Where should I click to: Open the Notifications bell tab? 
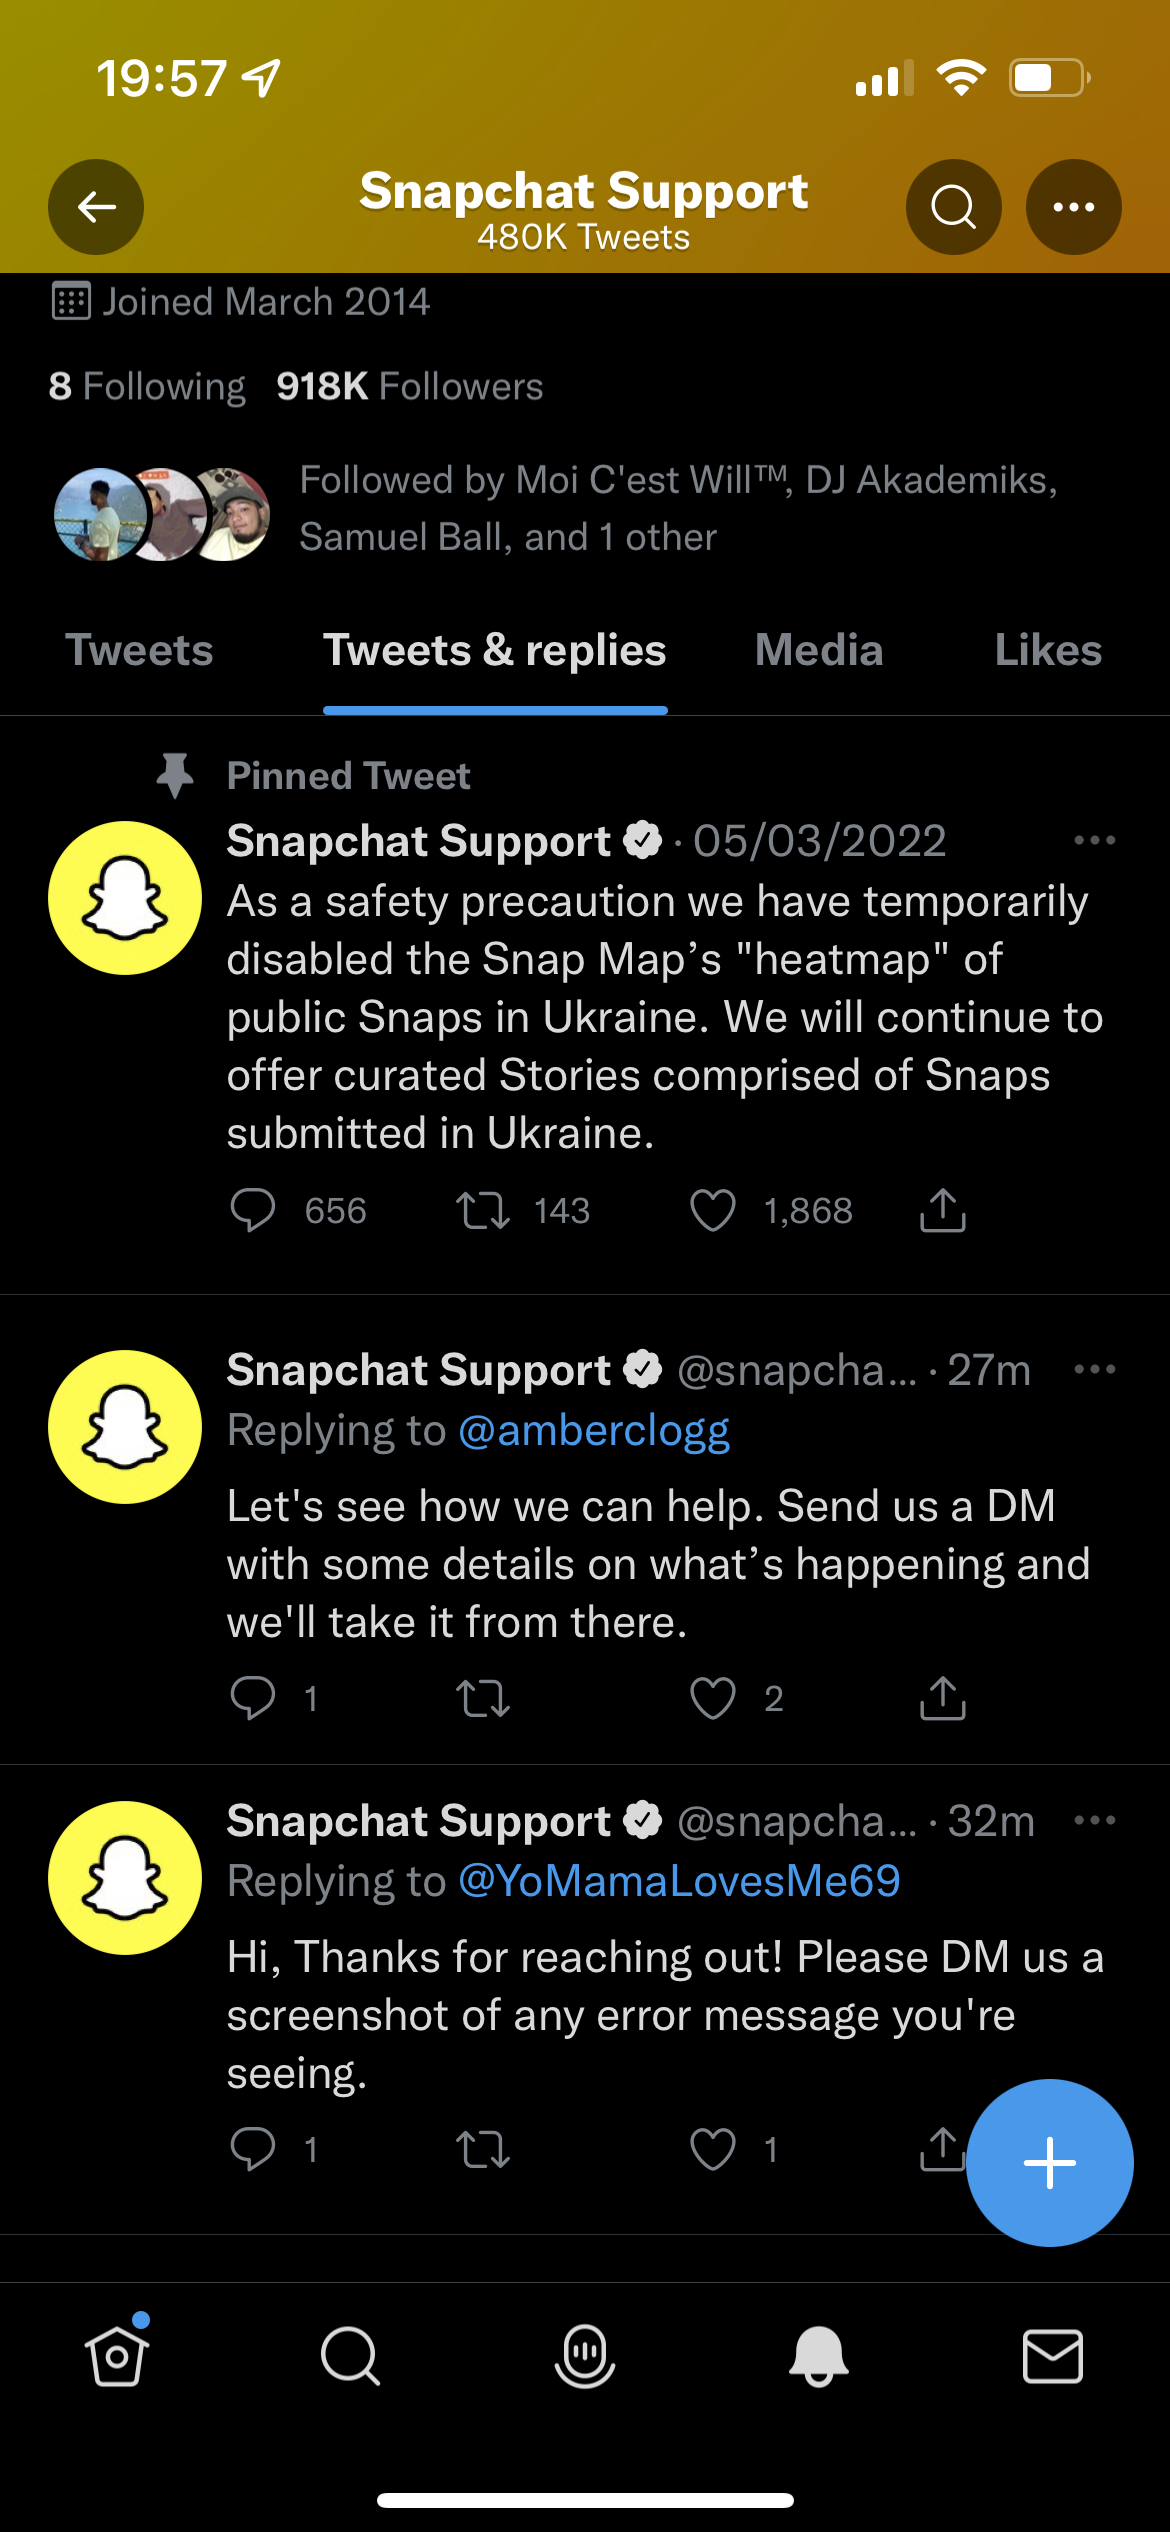coord(819,2356)
